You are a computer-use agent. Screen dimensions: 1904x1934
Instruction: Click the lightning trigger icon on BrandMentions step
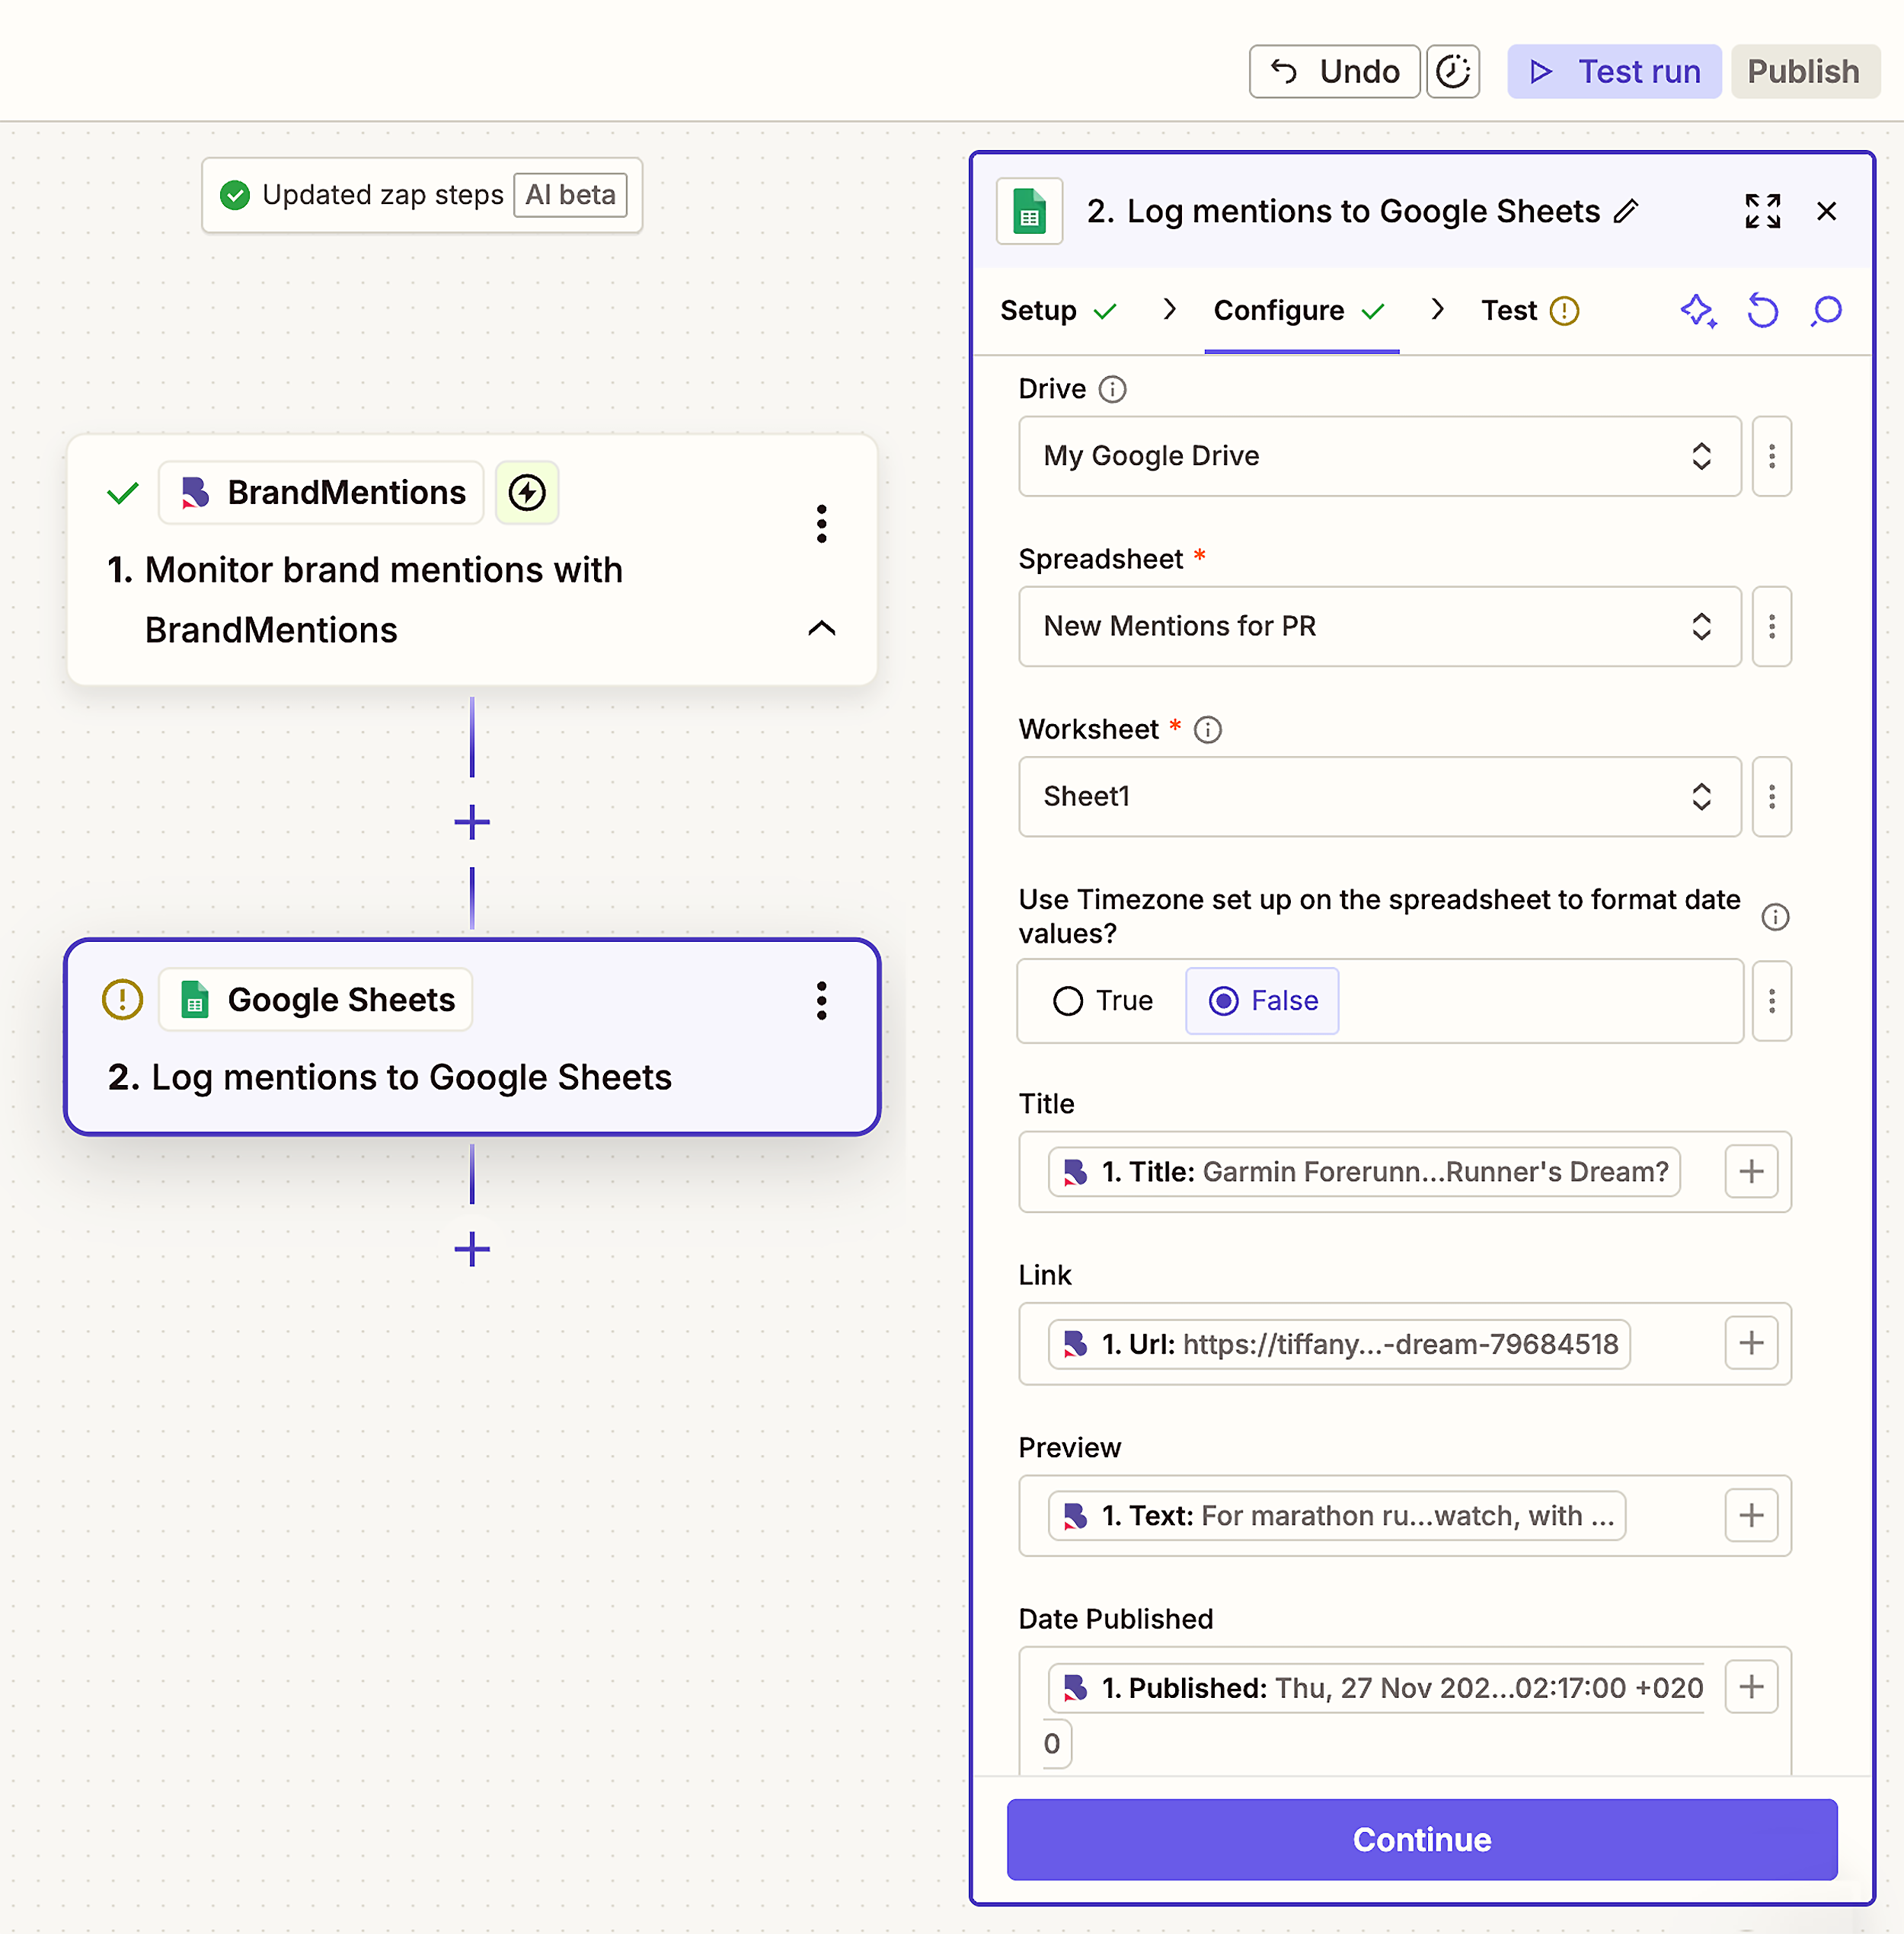pyautogui.click(x=527, y=492)
